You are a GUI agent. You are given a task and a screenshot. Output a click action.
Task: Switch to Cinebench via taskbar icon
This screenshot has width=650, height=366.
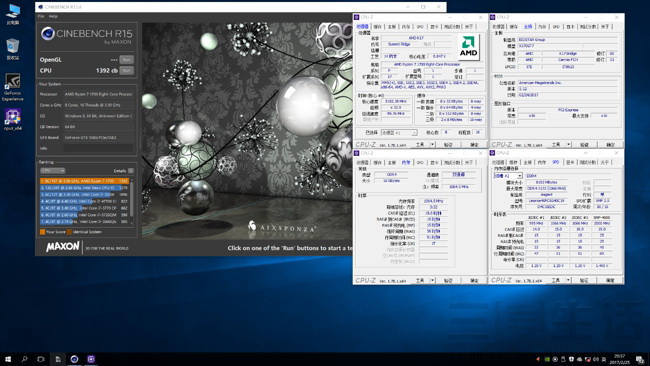(x=75, y=359)
